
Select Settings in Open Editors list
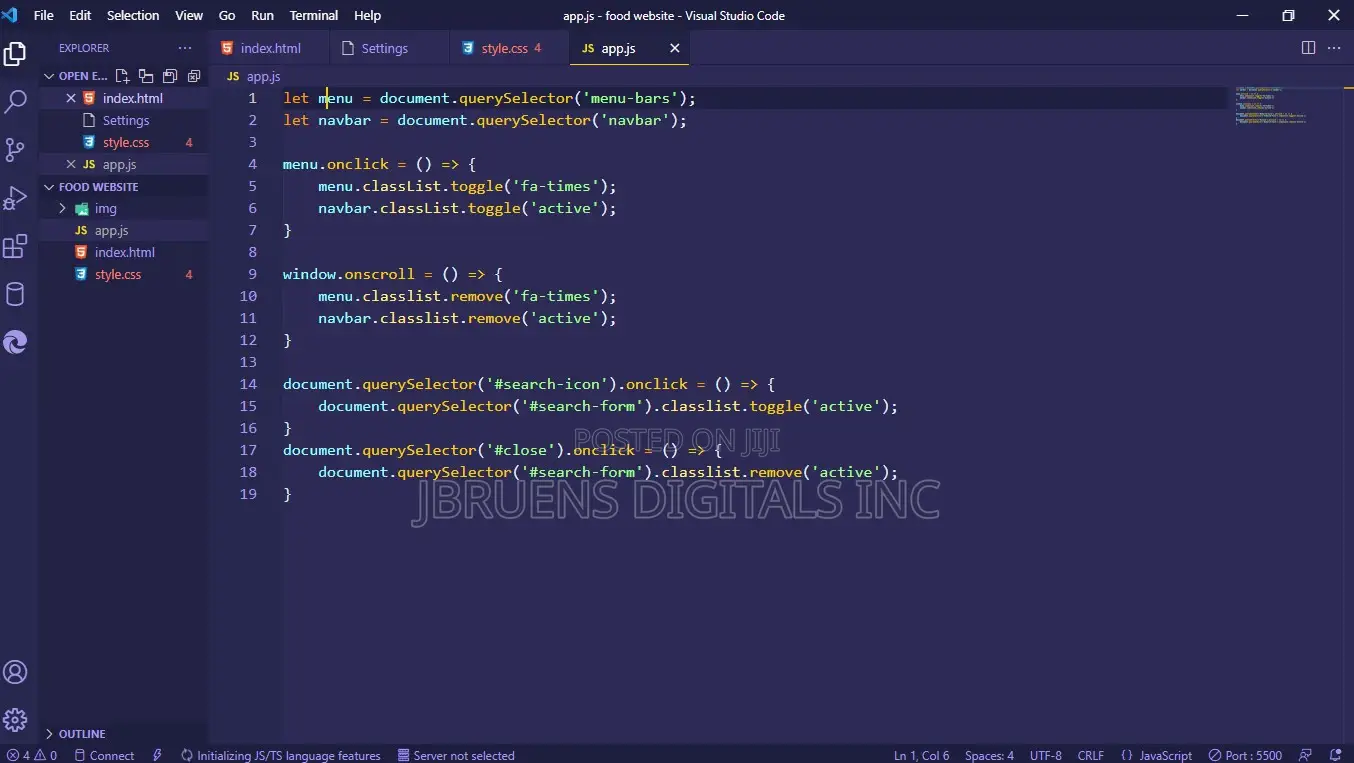click(125, 120)
